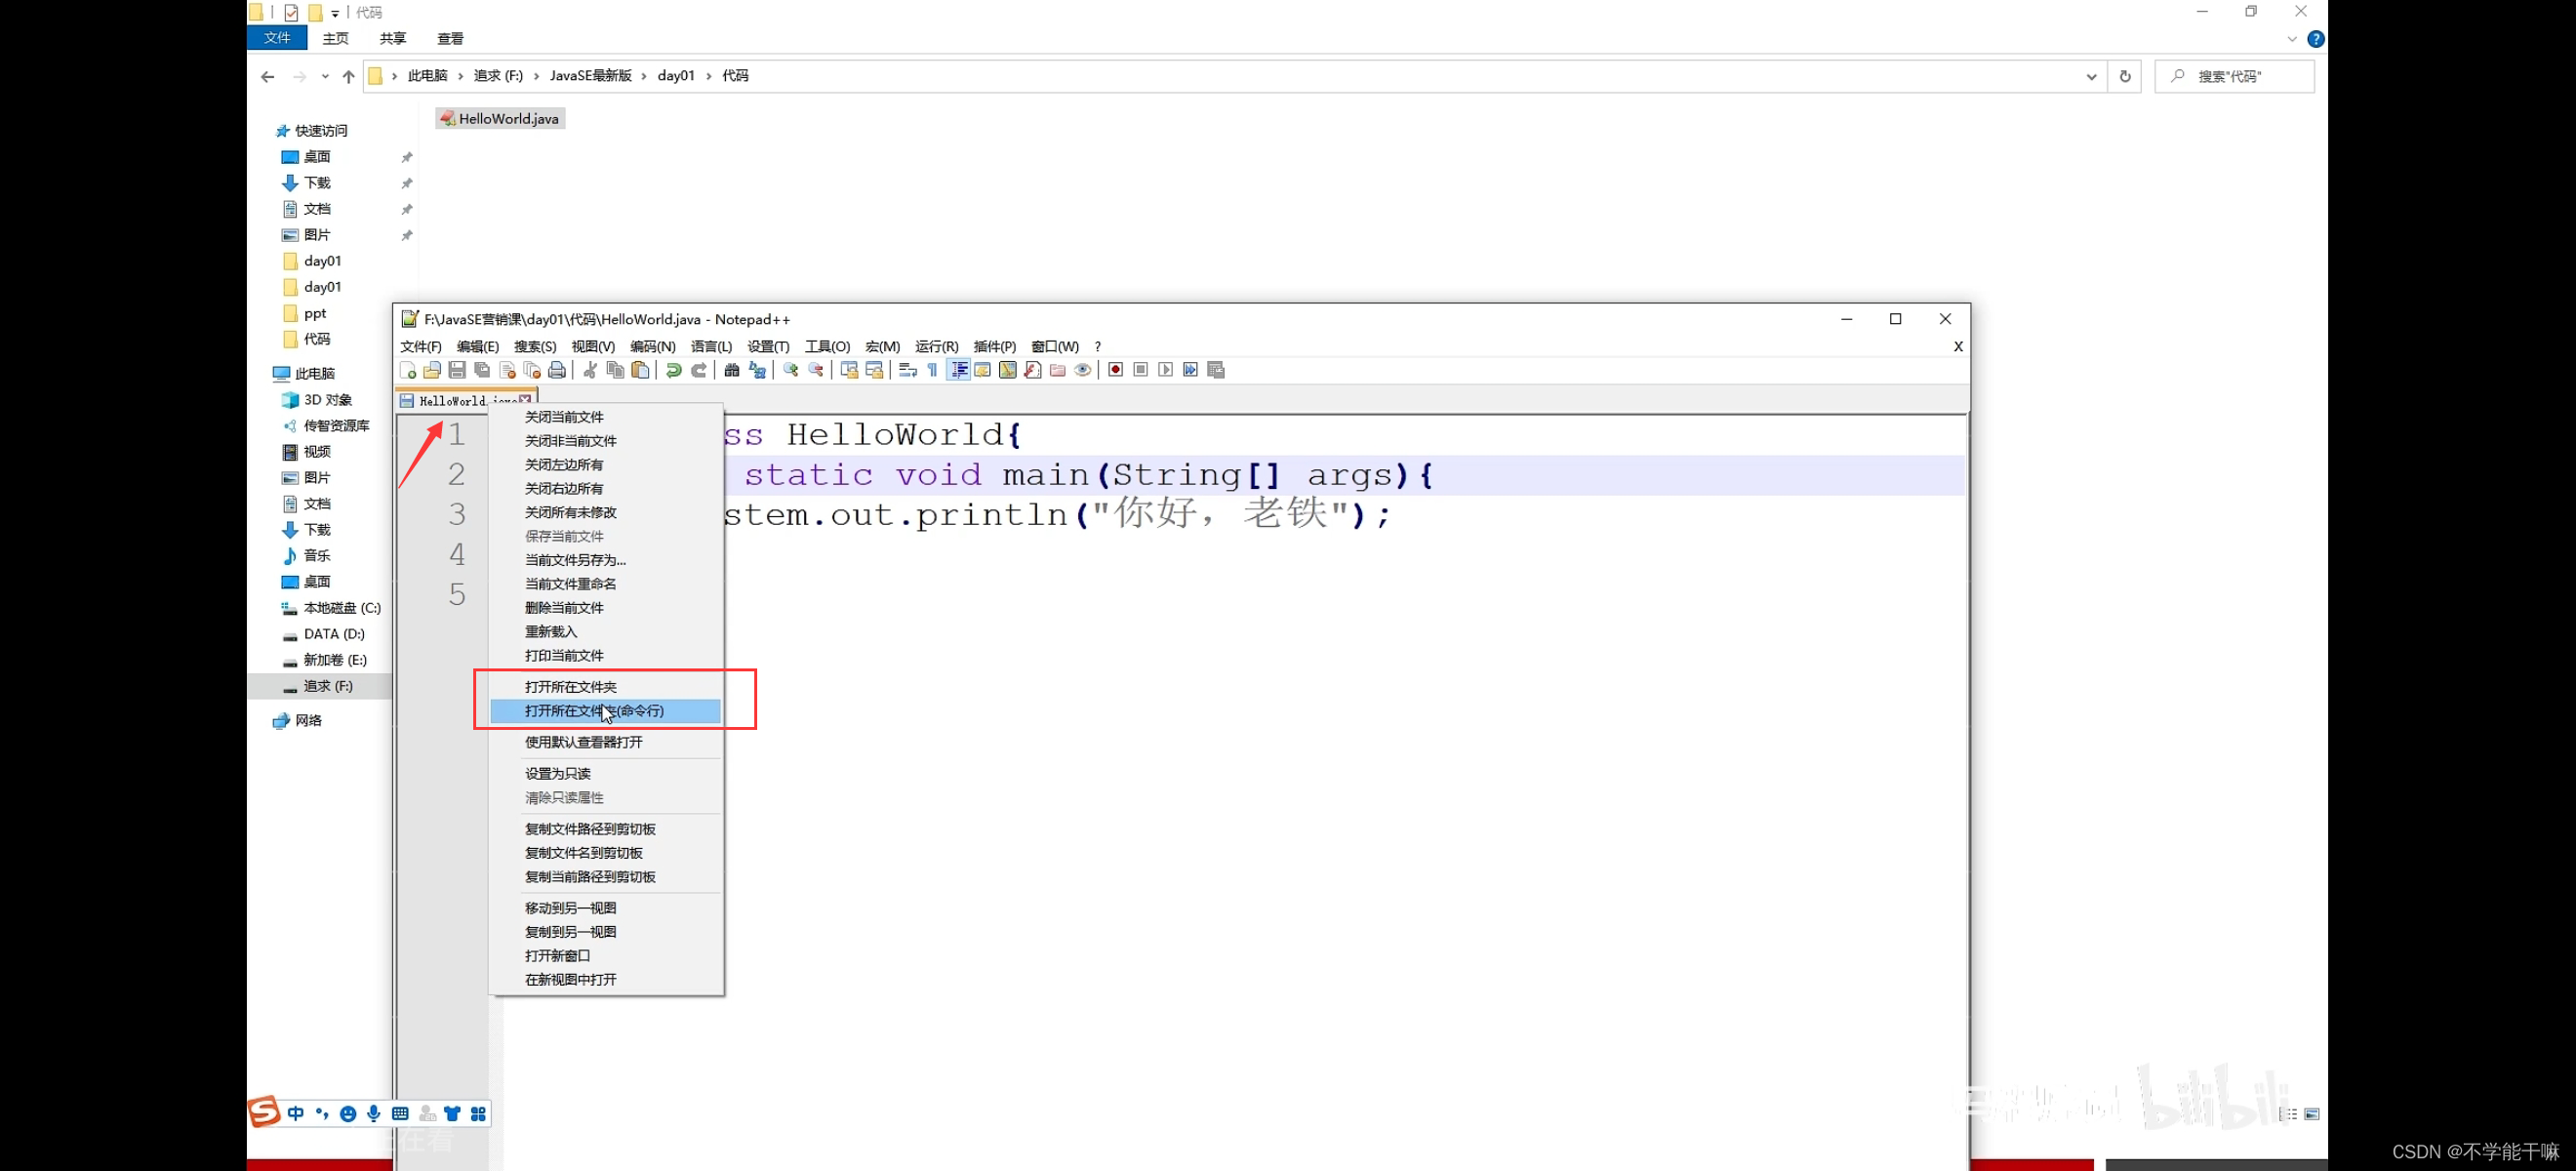
Task: Toggle word wrap in Notepad++
Action: click(907, 370)
